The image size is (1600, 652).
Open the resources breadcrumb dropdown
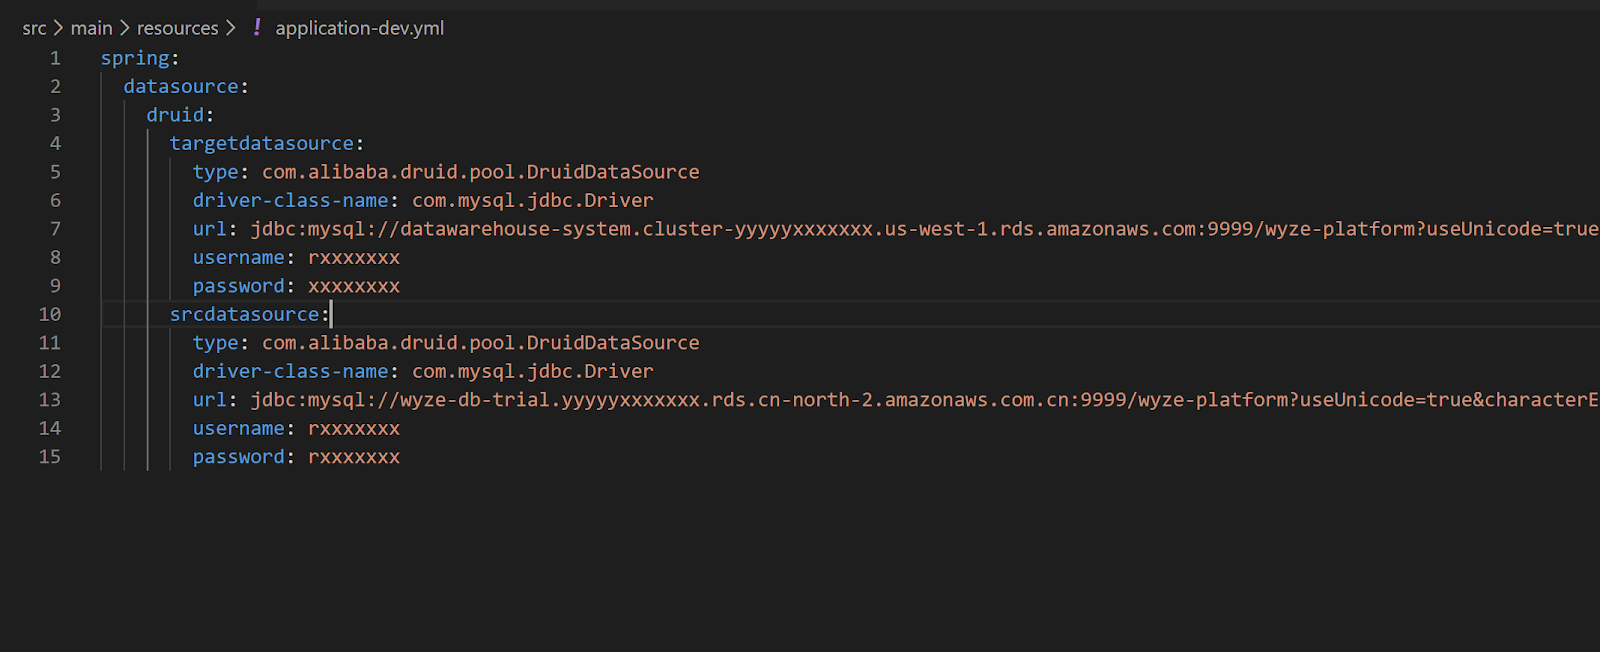tap(177, 28)
